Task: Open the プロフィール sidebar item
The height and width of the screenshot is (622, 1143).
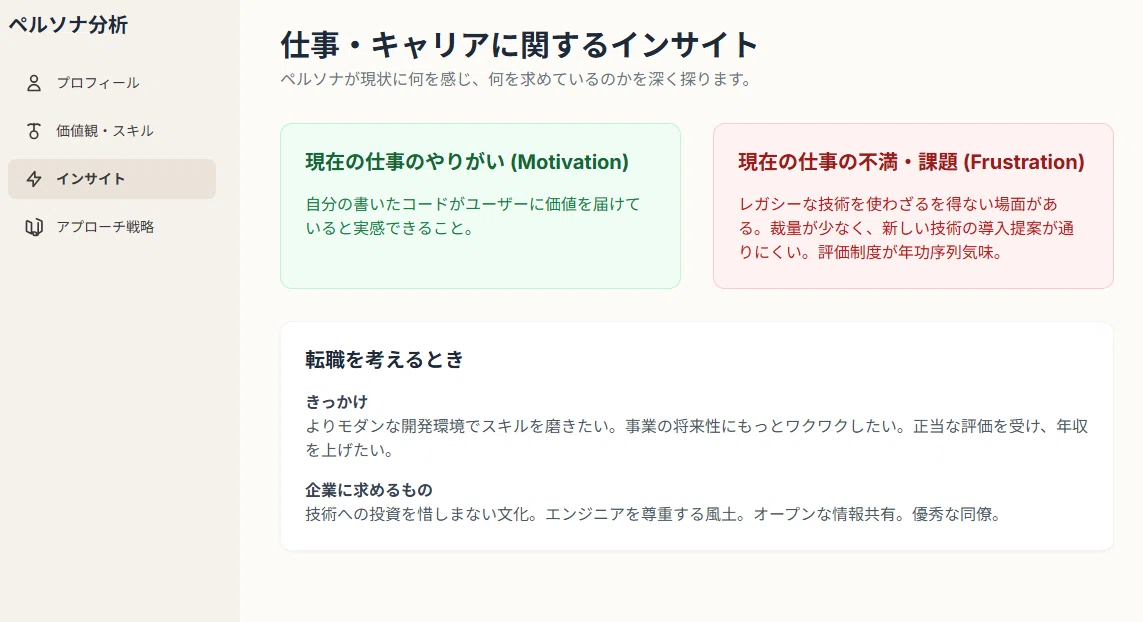Action: [x=112, y=83]
